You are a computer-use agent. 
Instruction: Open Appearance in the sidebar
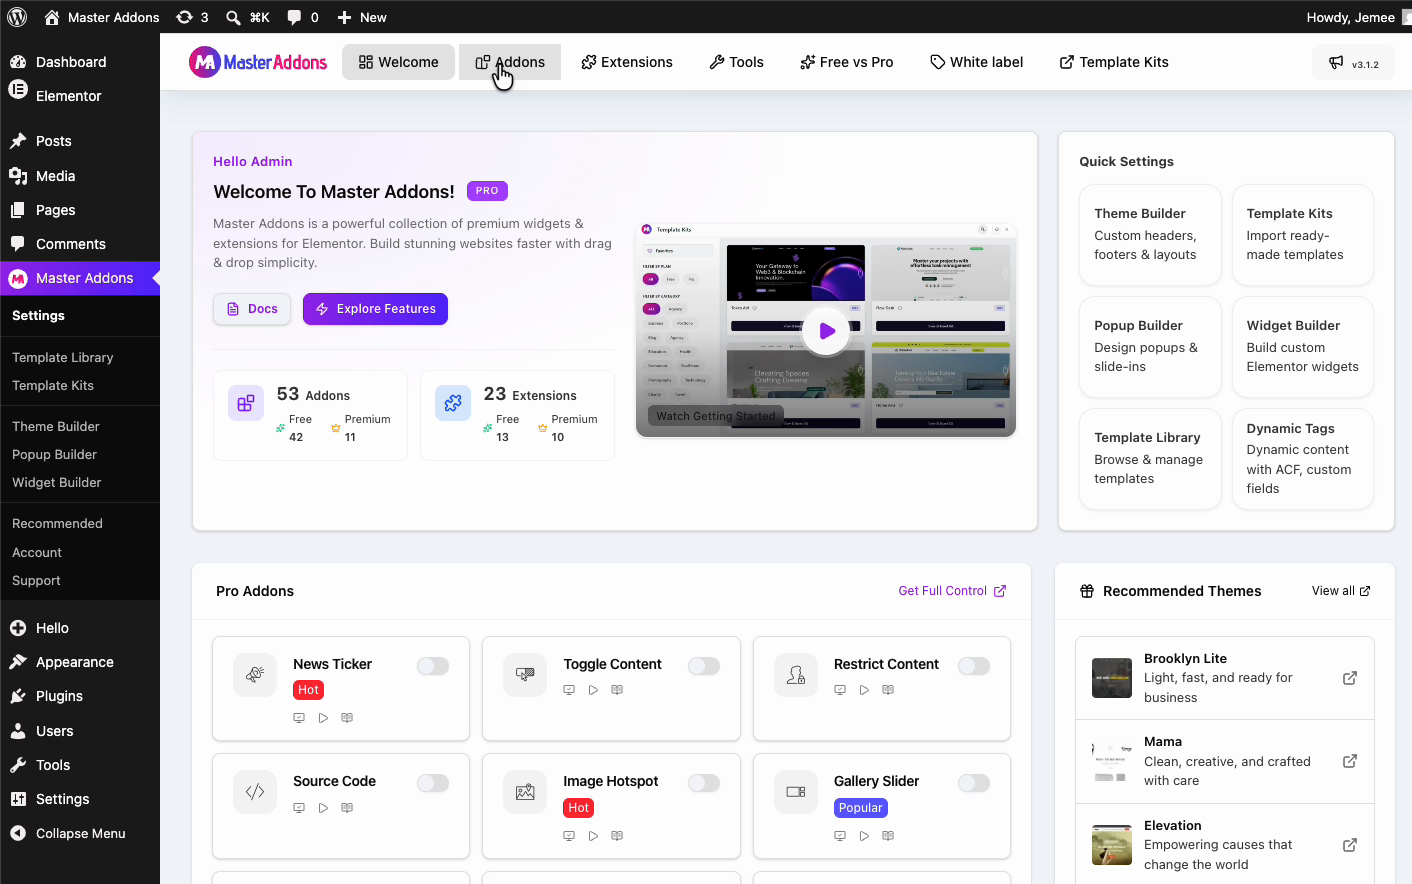[x=80, y=662]
